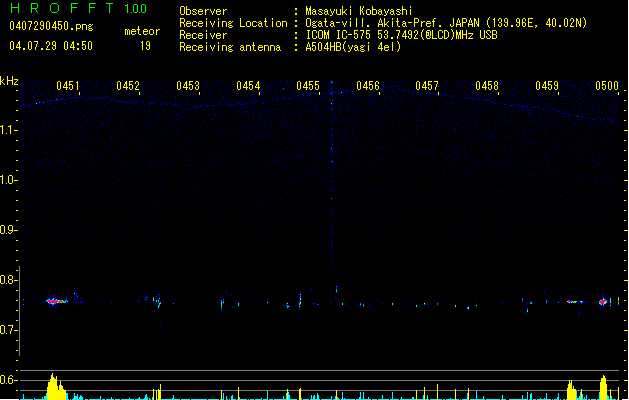Click the HROFFT 1.0.0 title text

78,8
